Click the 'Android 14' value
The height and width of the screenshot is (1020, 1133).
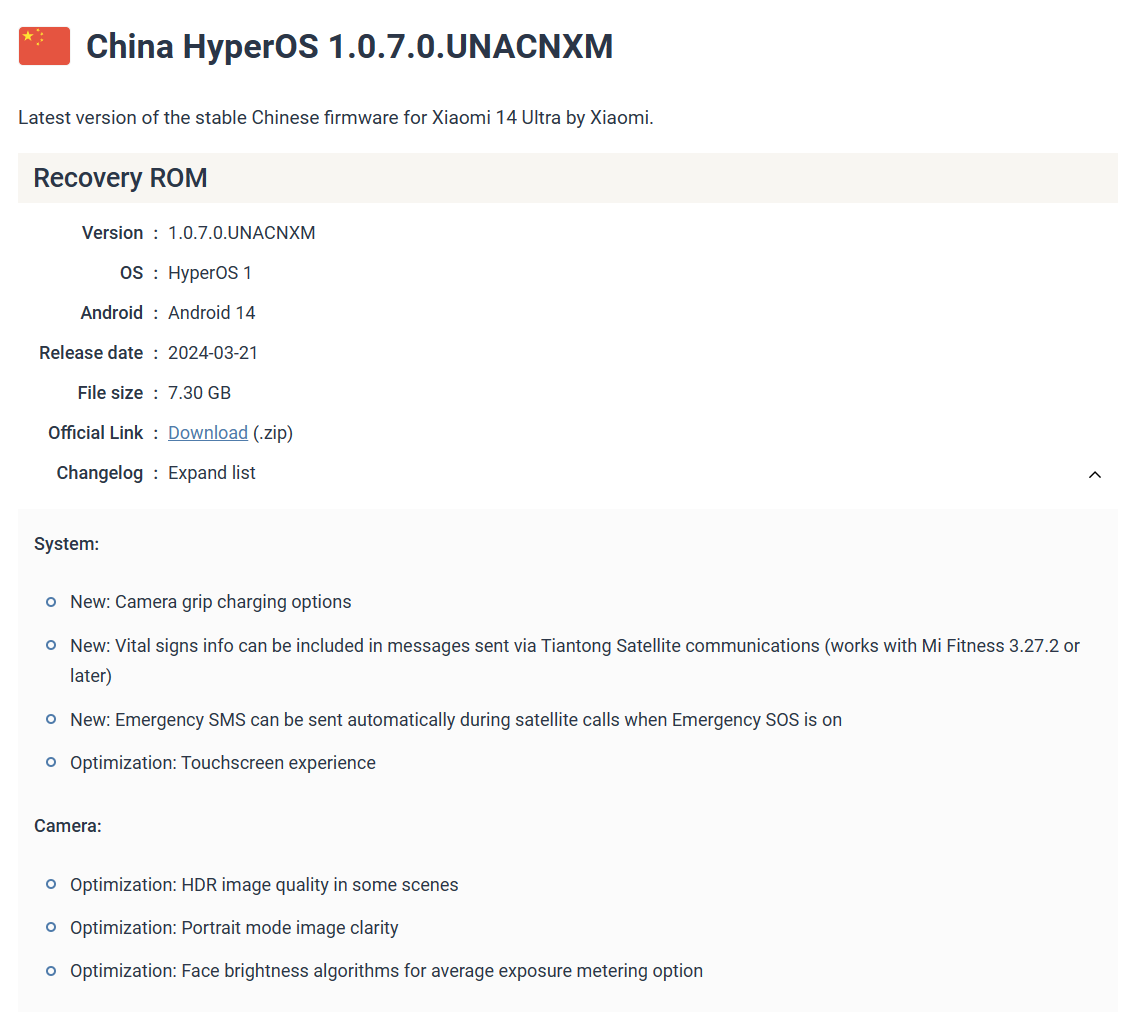point(211,313)
